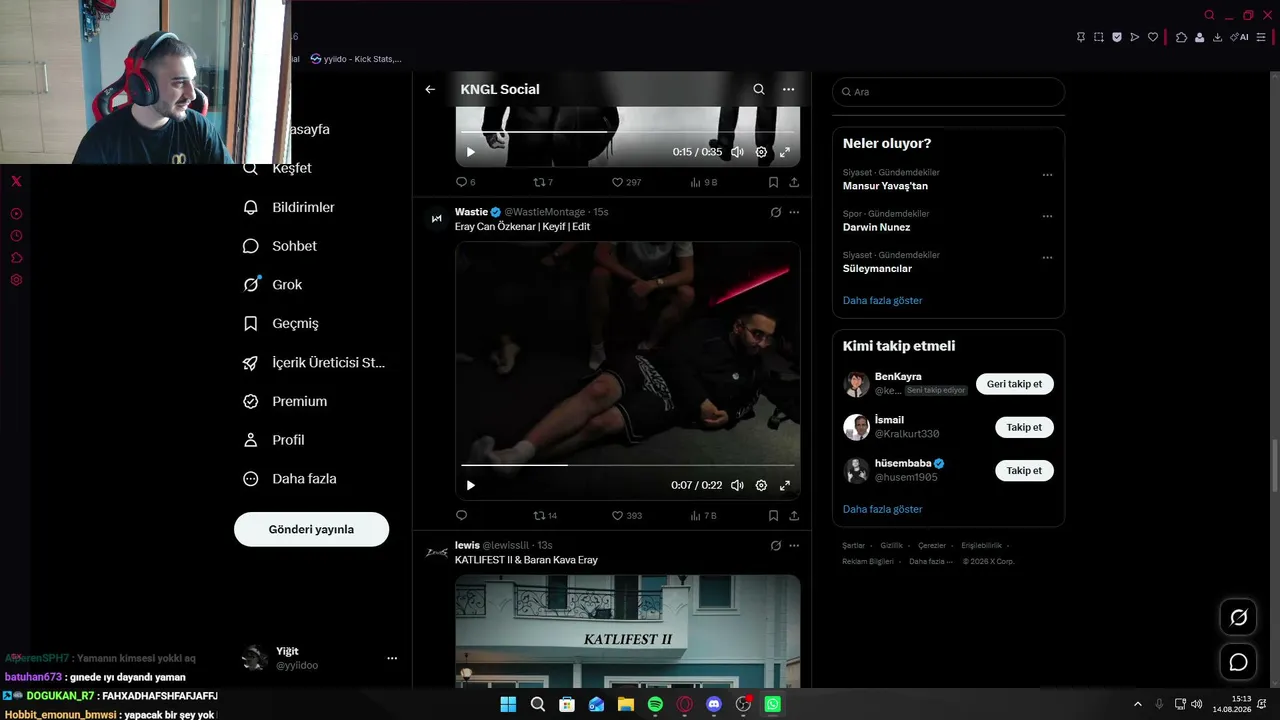The image size is (1280, 720).
Task: Reply to the Wastie post
Action: tap(461, 516)
